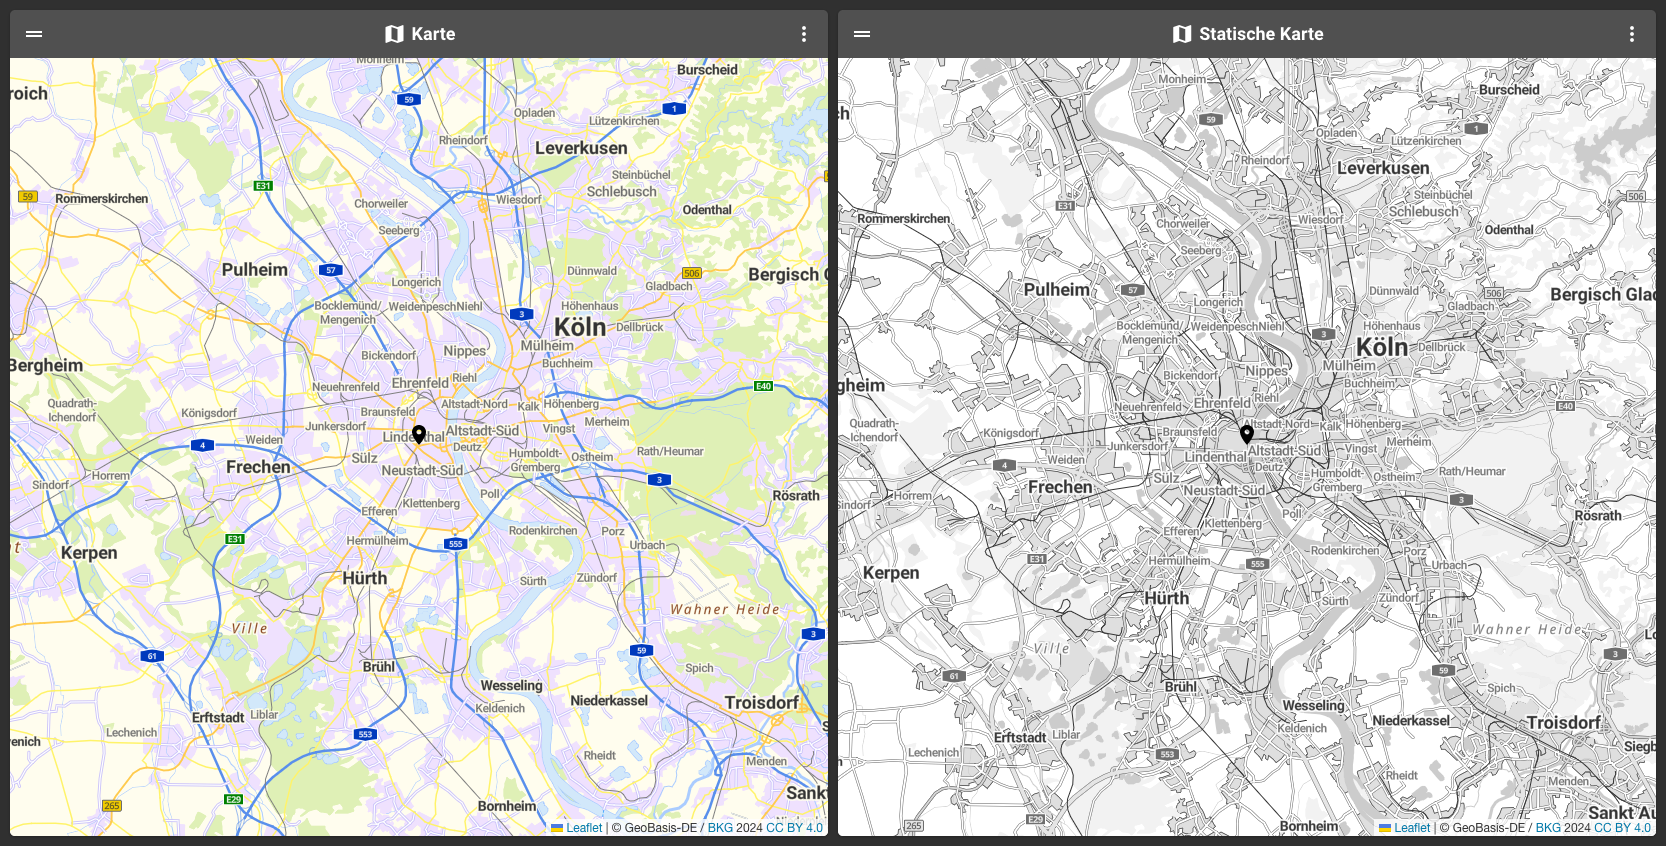Click the green E40 road shield on colored map

[x=763, y=386]
